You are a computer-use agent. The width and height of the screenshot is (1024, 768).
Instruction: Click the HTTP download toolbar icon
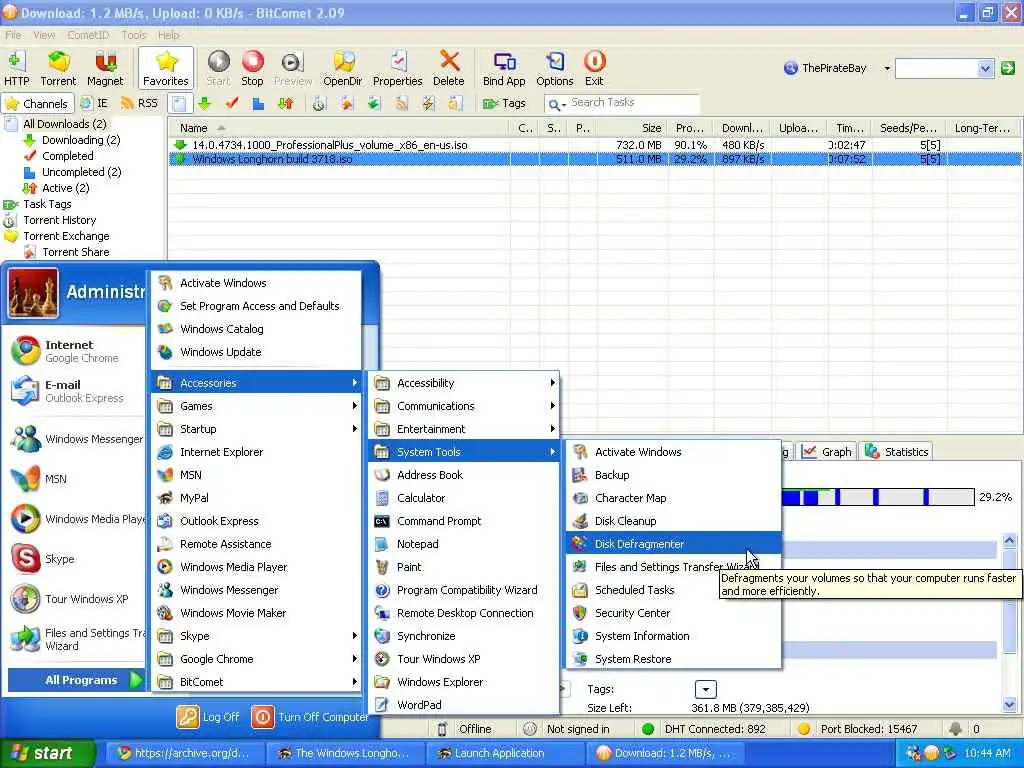click(16, 68)
